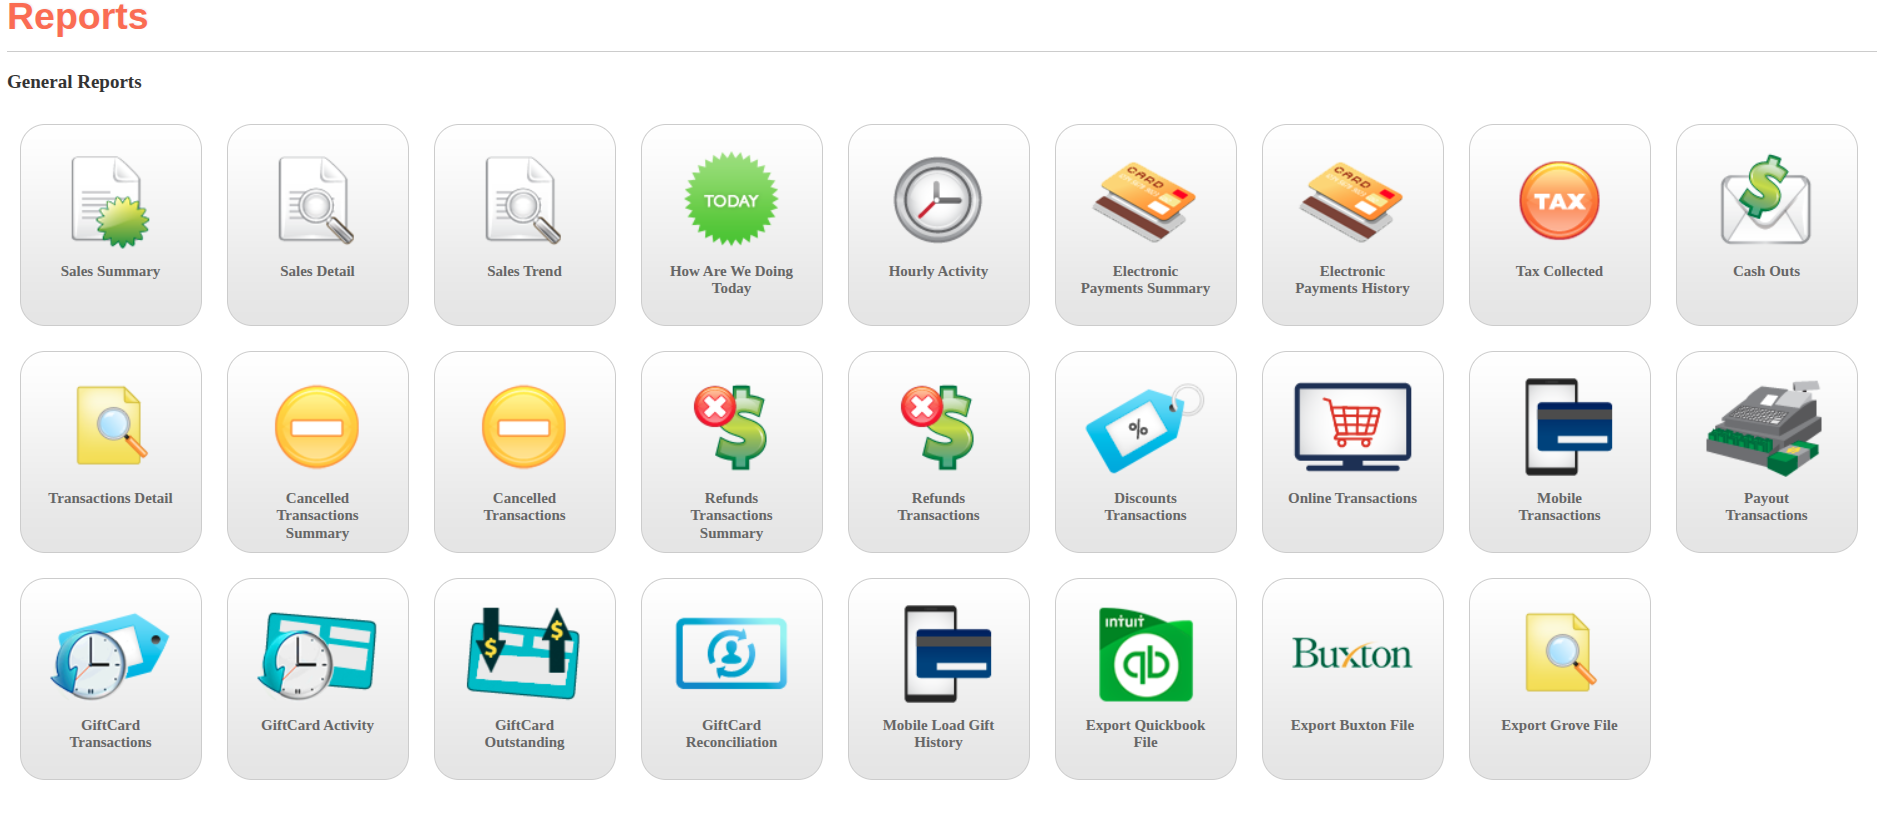Image resolution: width=1877 pixels, height=816 pixels.
Task: Click the Export Buxton File button
Action: point(1352,678)
